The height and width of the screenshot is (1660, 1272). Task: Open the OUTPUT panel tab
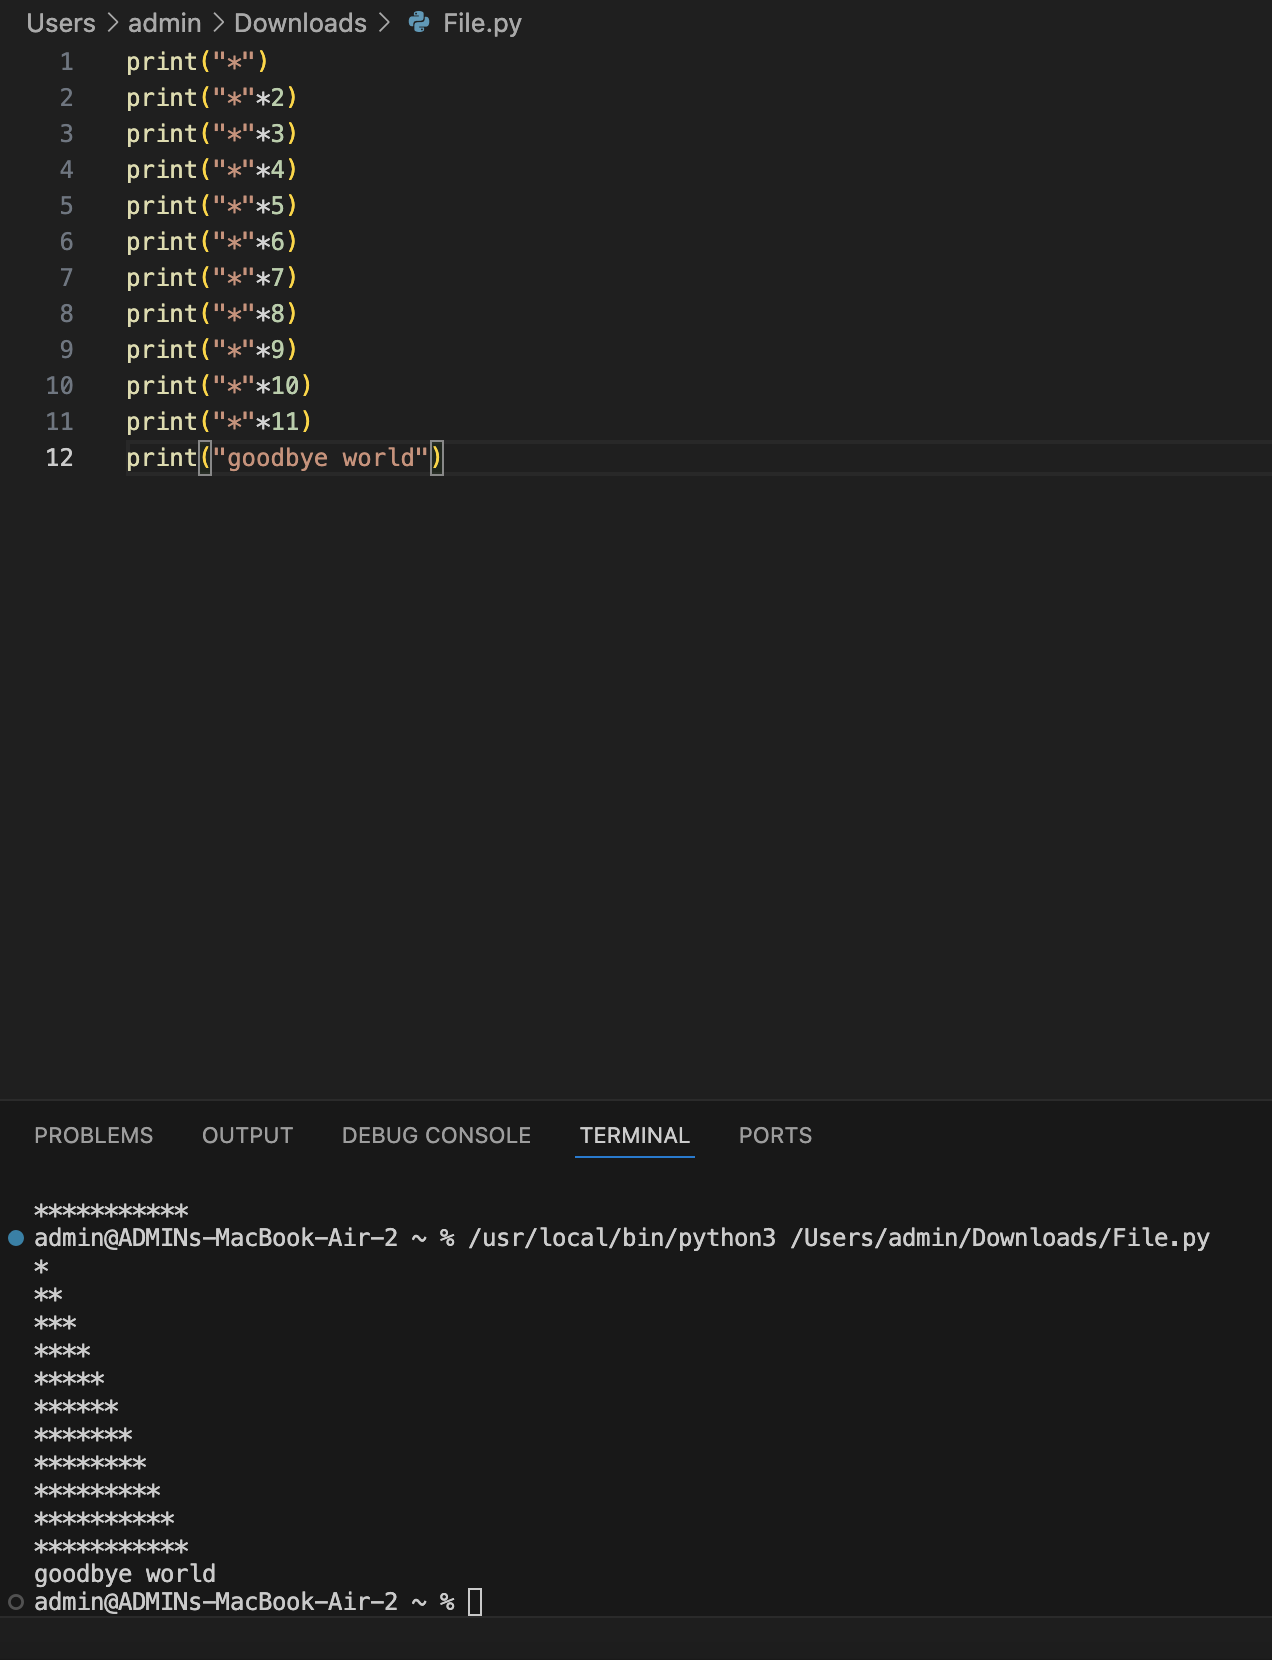point(247,1135)
